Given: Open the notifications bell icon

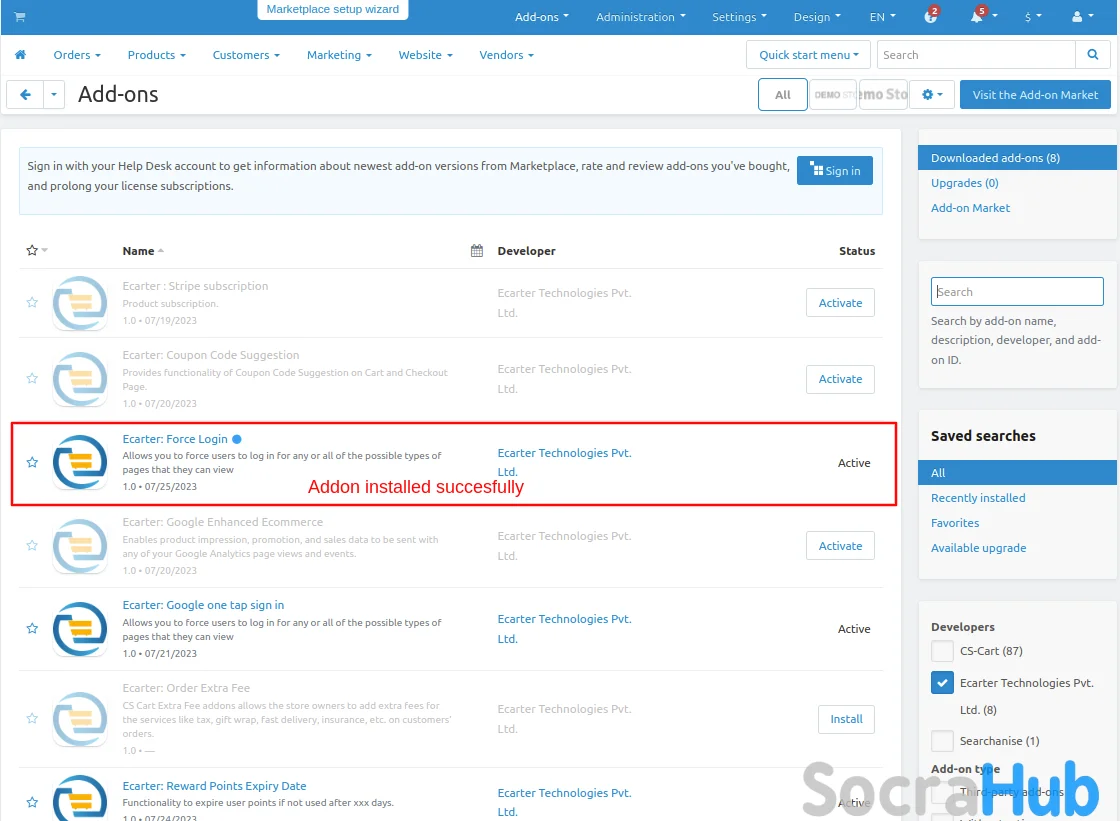Looking at the screenshot, I should tap(976, 16).
